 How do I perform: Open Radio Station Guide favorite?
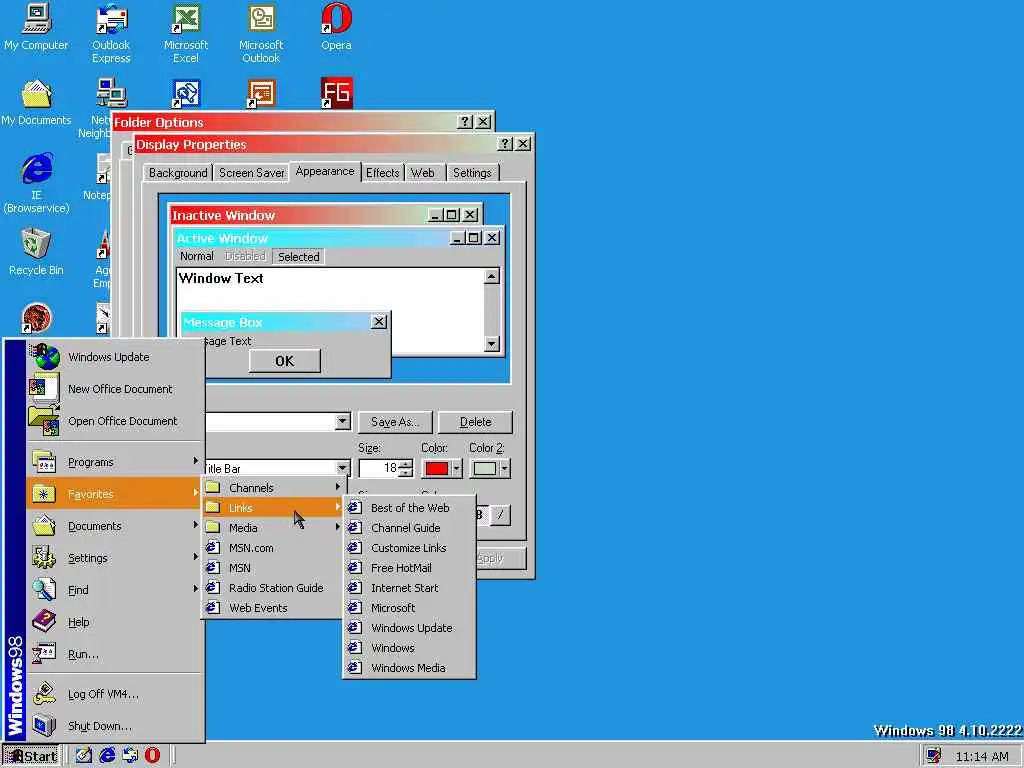pos(273,588)
